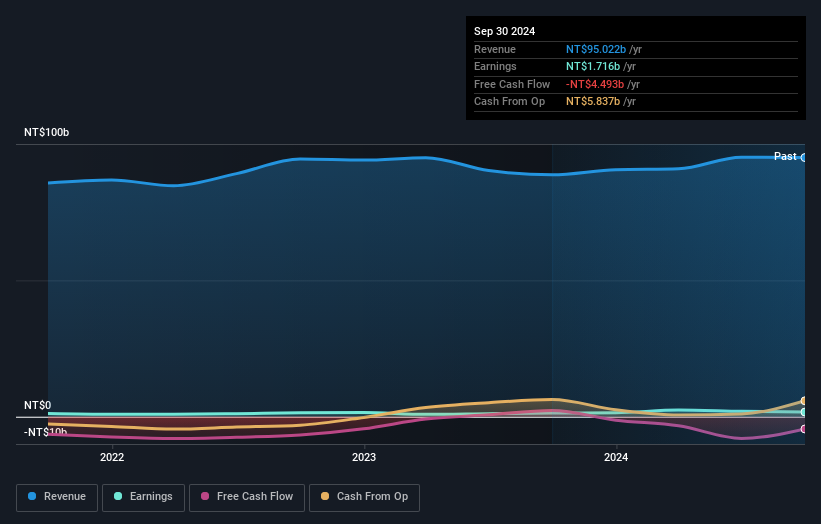Click the pink Free Cash Flow end-point marker

(x=804, y=429)
